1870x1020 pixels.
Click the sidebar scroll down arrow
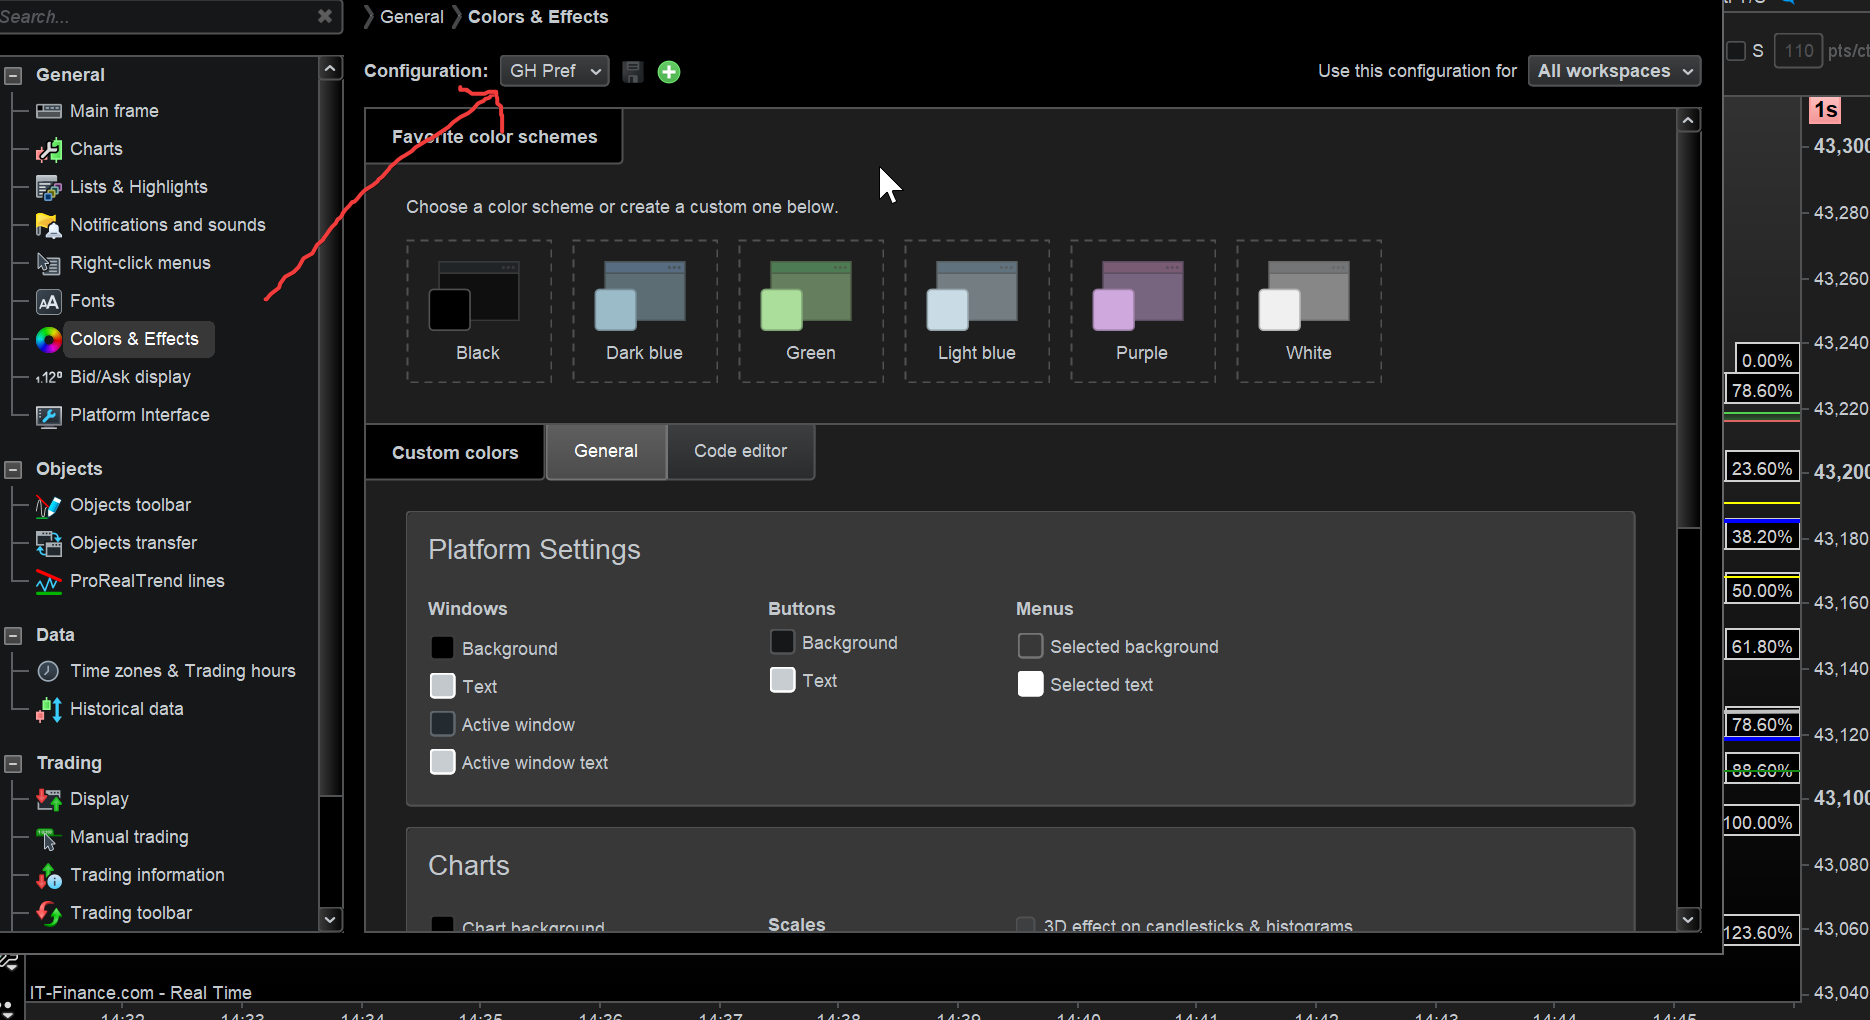tap(330, 919)
